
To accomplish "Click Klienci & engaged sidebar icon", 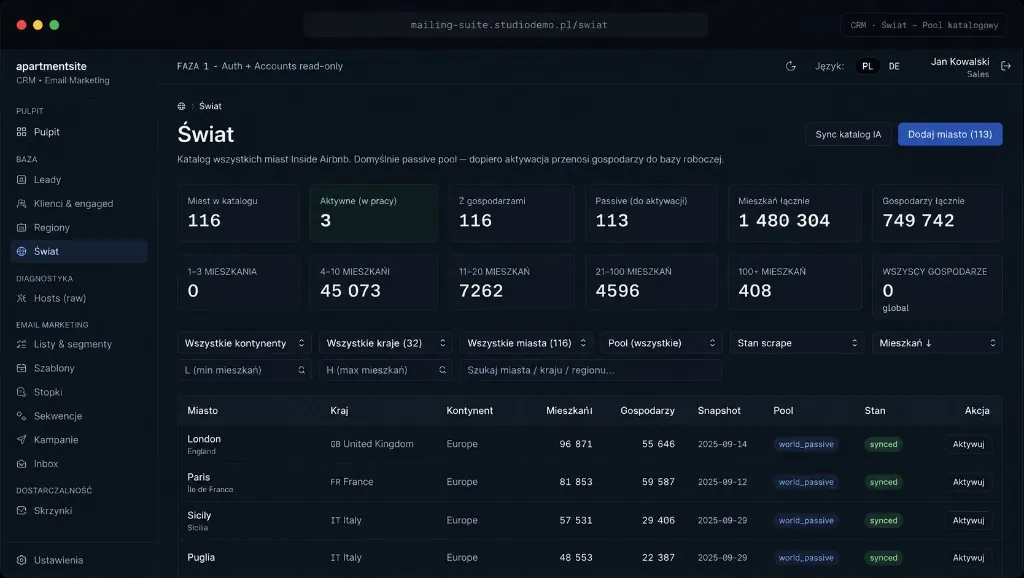I will (22, 204).
